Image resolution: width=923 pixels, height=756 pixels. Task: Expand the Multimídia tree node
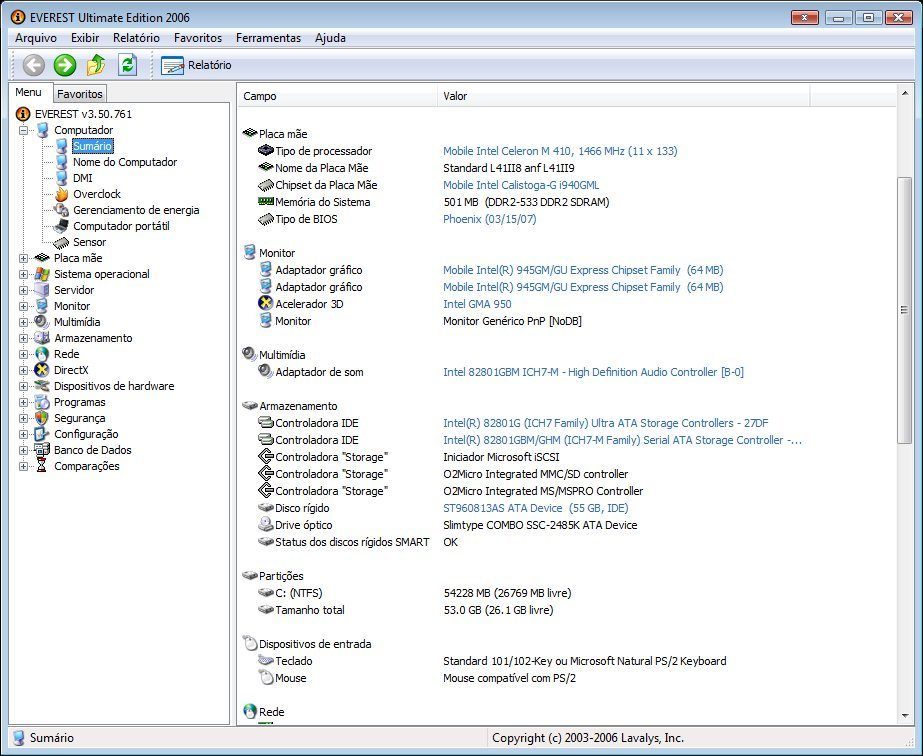(24, 322)
